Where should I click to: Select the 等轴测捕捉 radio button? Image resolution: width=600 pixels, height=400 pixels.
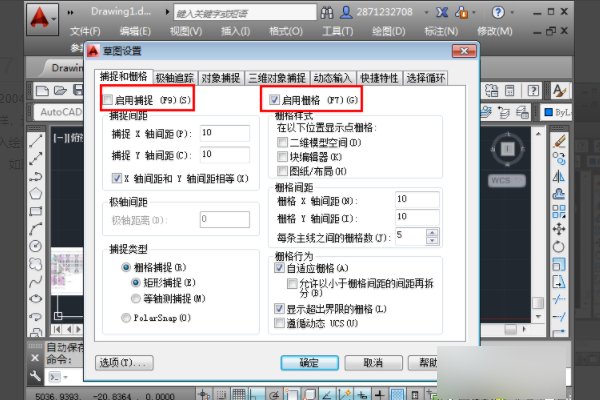click(x=135, y=298)
